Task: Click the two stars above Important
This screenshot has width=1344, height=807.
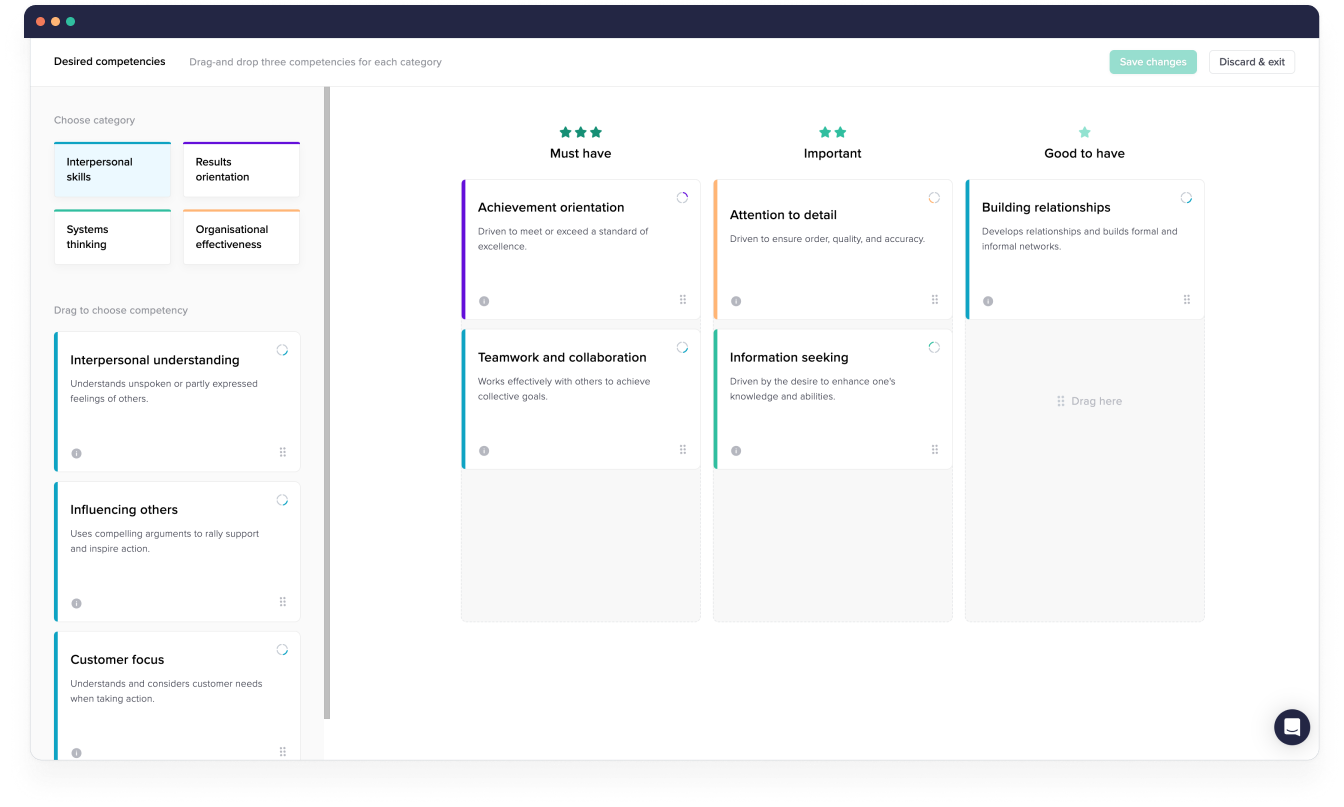Action: pos(833,132)
